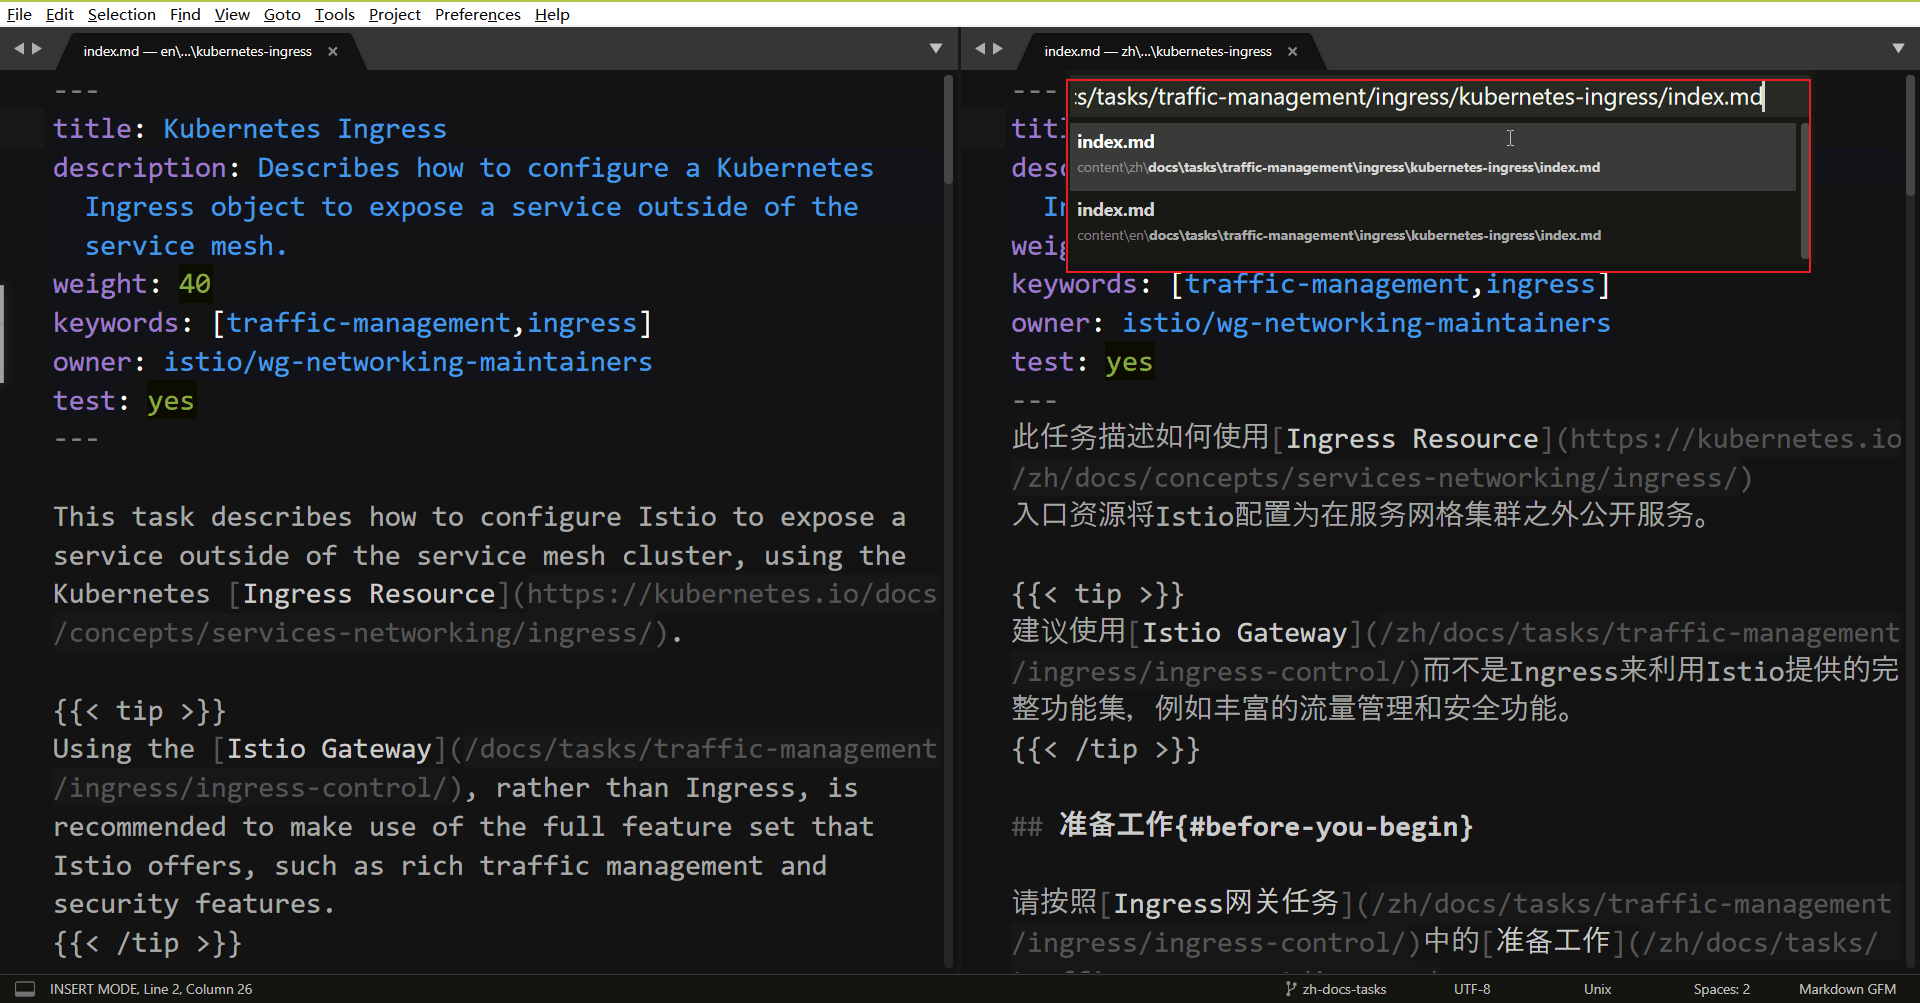1920x1003 pixels.
Task: Open the View menu
Action: (x=232, y=14)
